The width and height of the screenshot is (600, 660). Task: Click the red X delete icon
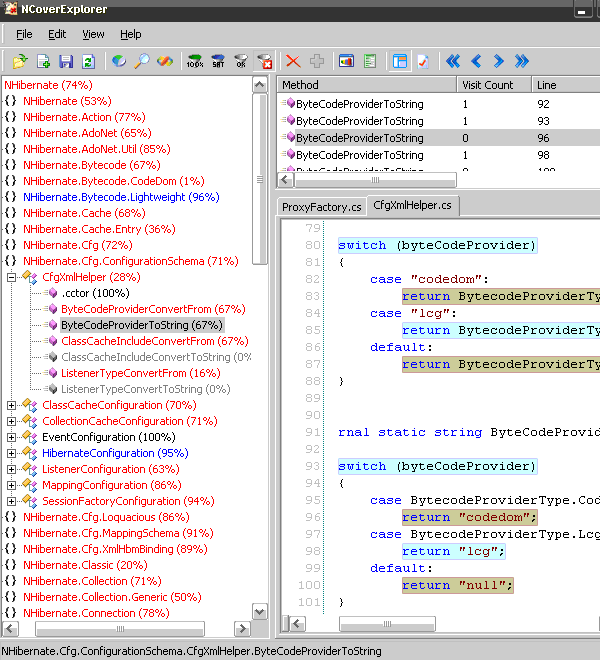coord(293,61)
